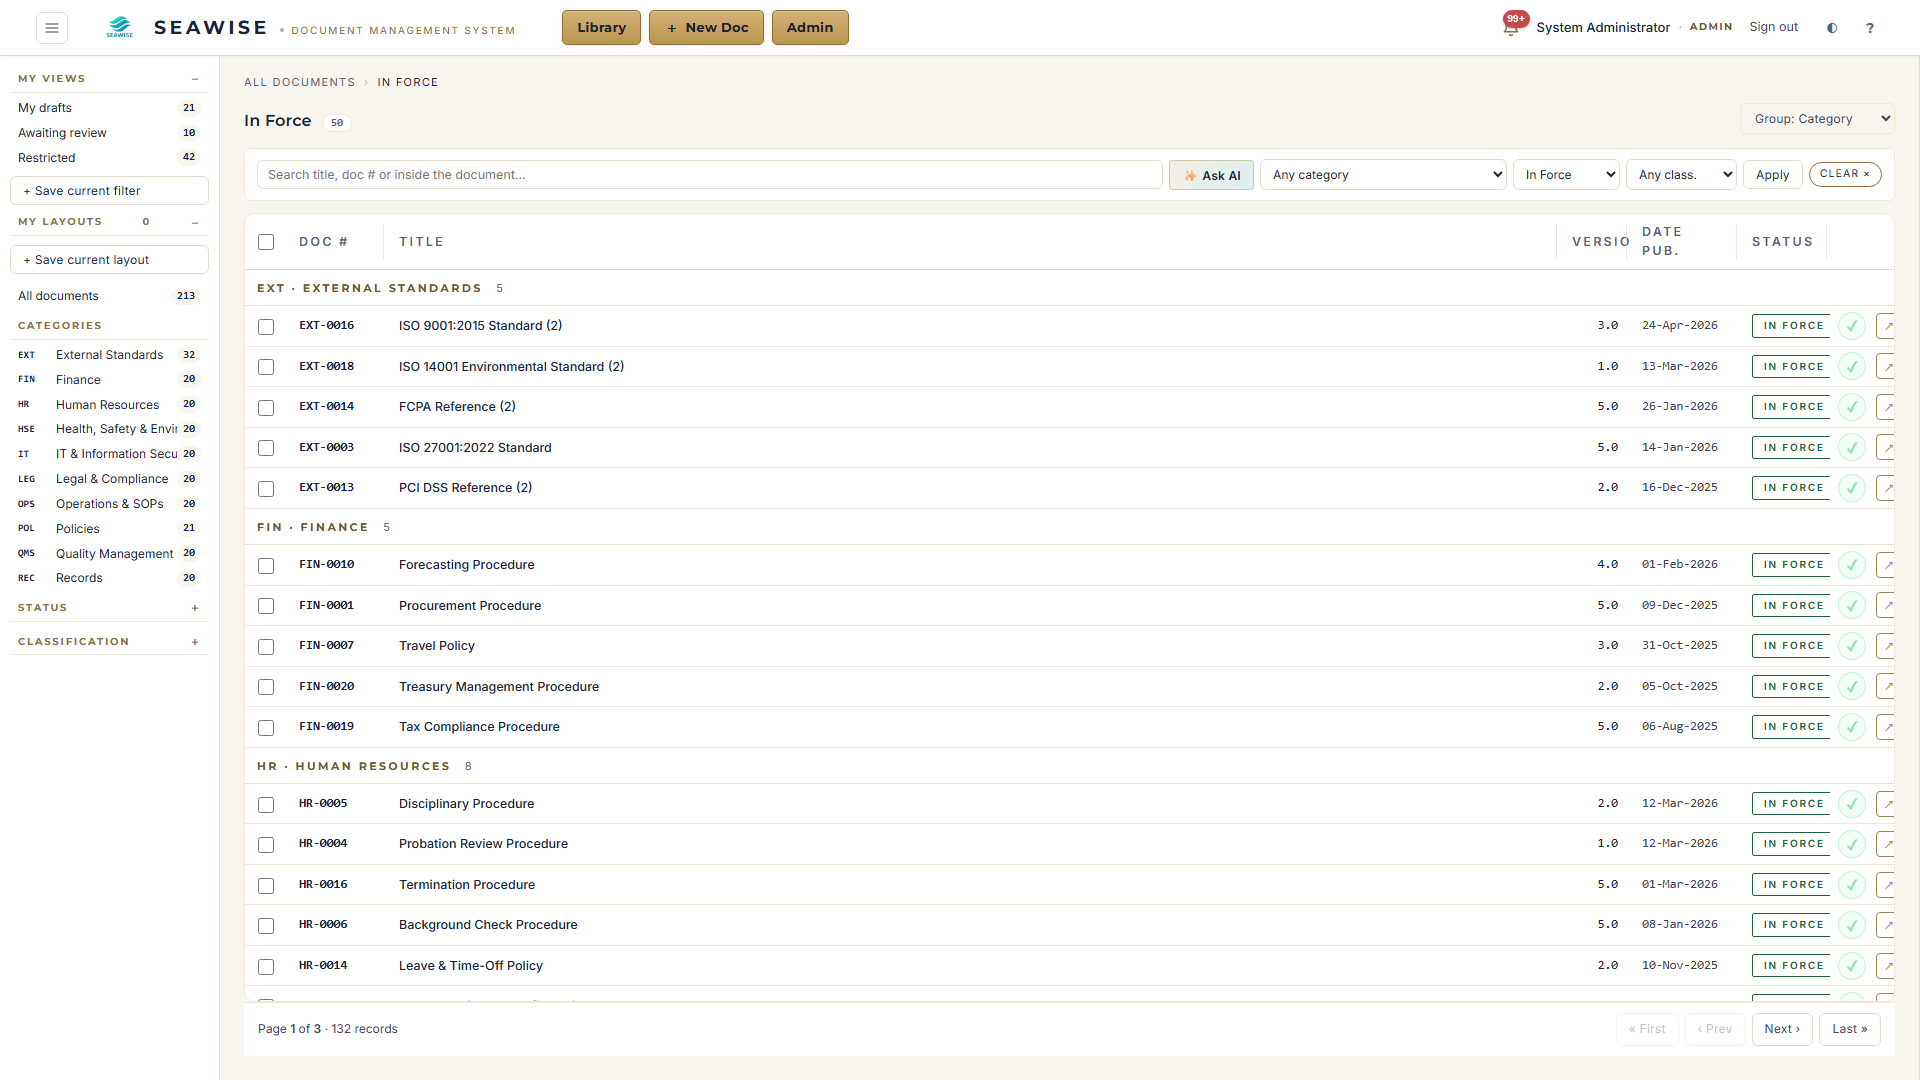
Task: Check the box for EXT-0016
Action: pyautogui.click(x=266, y=327)
